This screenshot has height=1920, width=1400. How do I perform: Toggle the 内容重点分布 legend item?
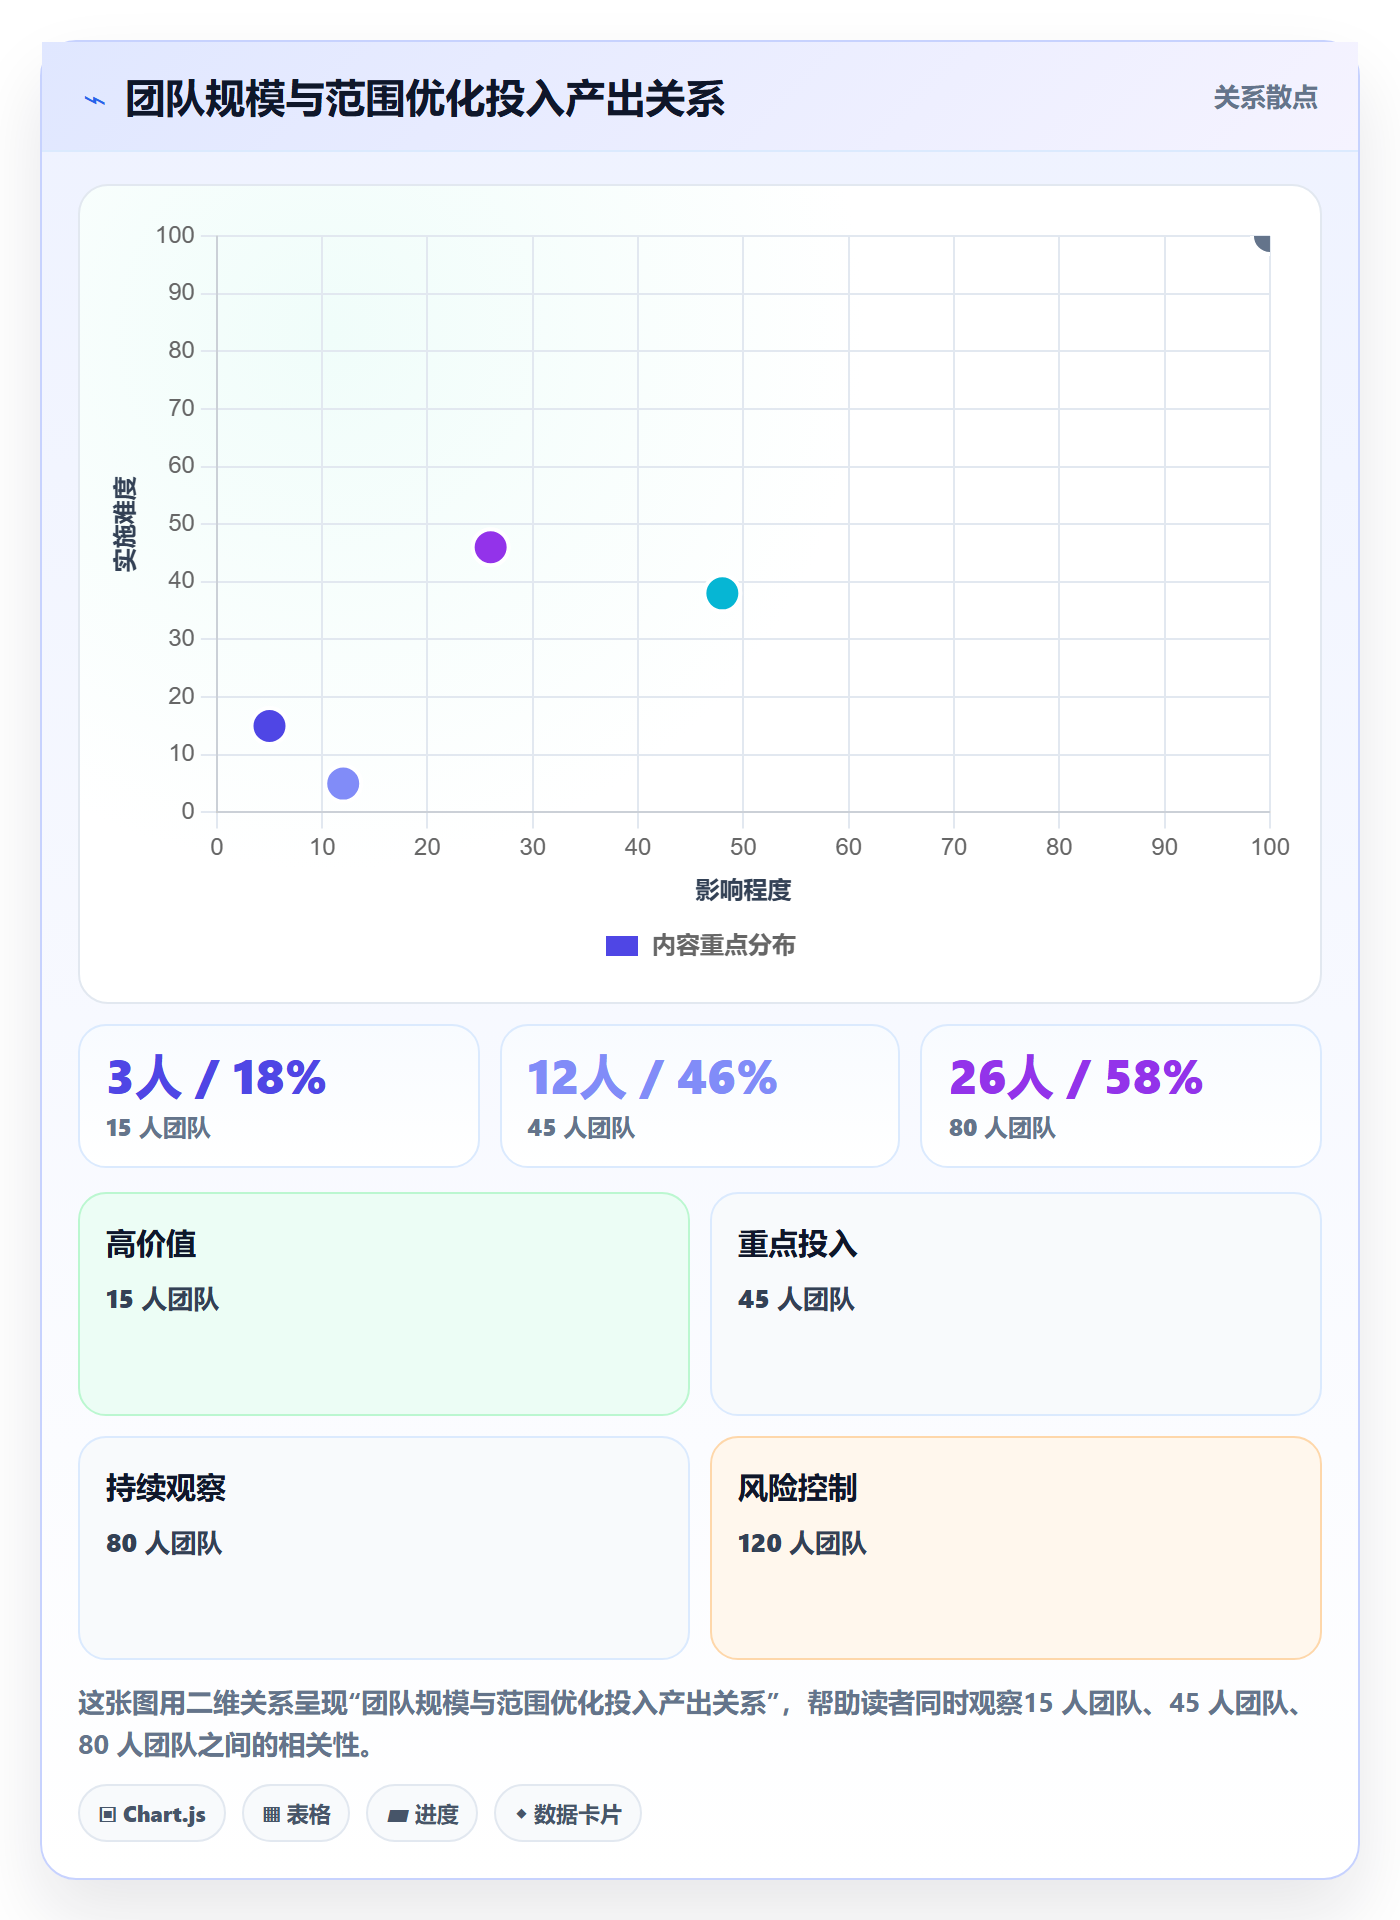point(700,945)
